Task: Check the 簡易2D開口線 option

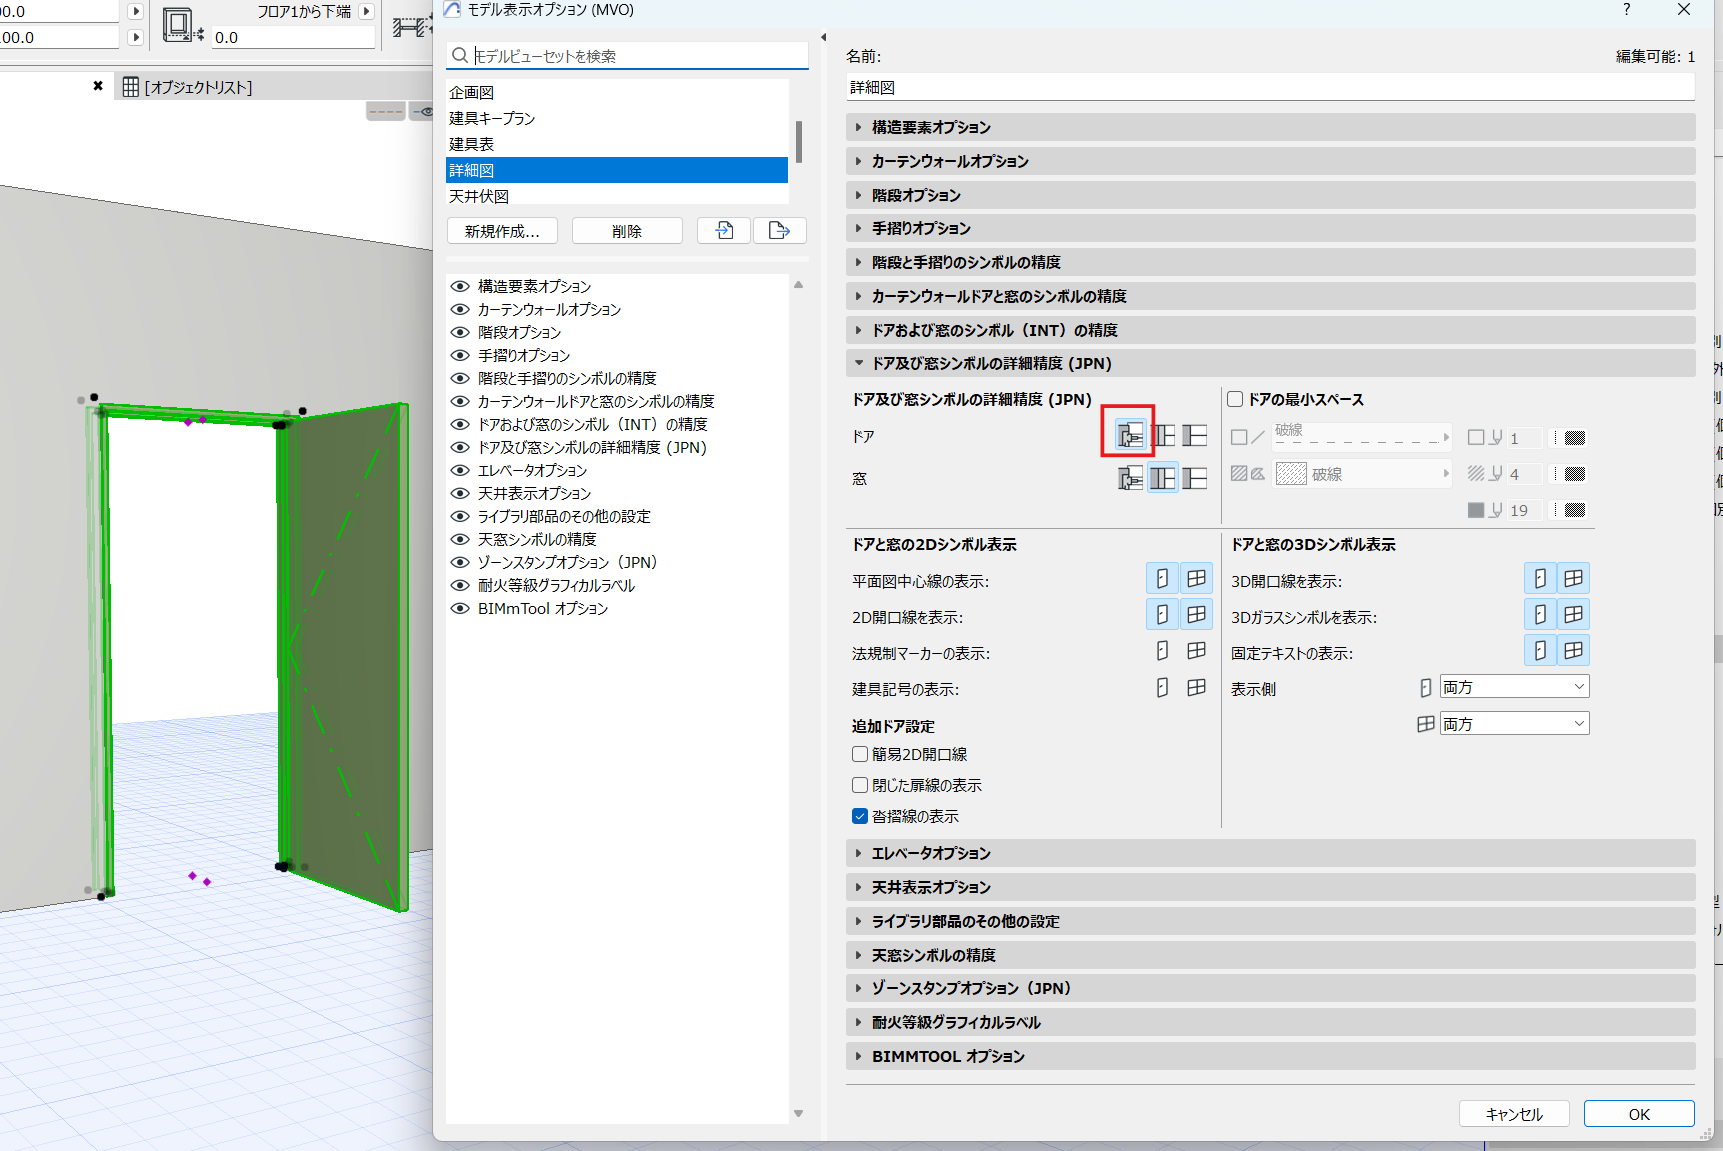Action: click(x=859, y=754)
